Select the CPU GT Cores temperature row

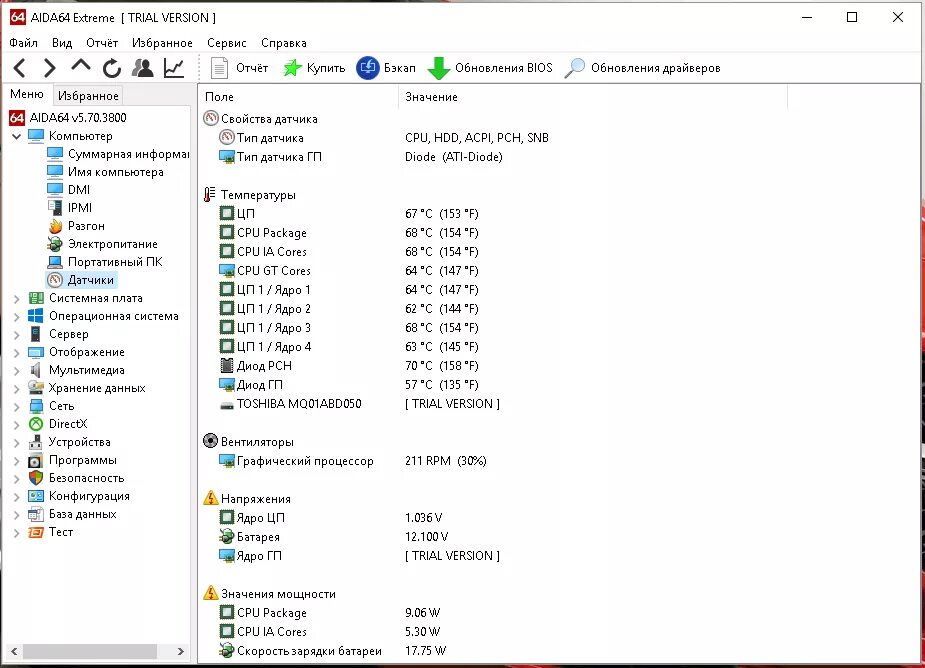coord(348,270)
